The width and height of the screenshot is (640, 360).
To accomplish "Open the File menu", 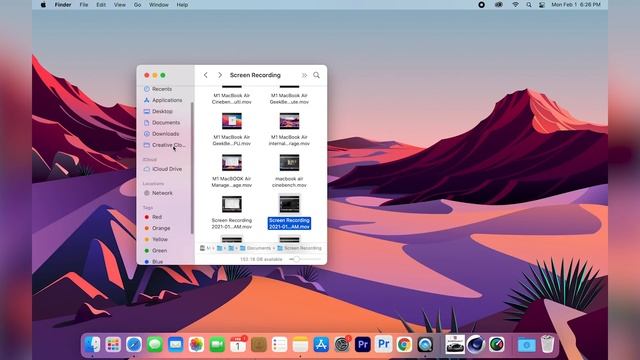I will pos(84,5).
